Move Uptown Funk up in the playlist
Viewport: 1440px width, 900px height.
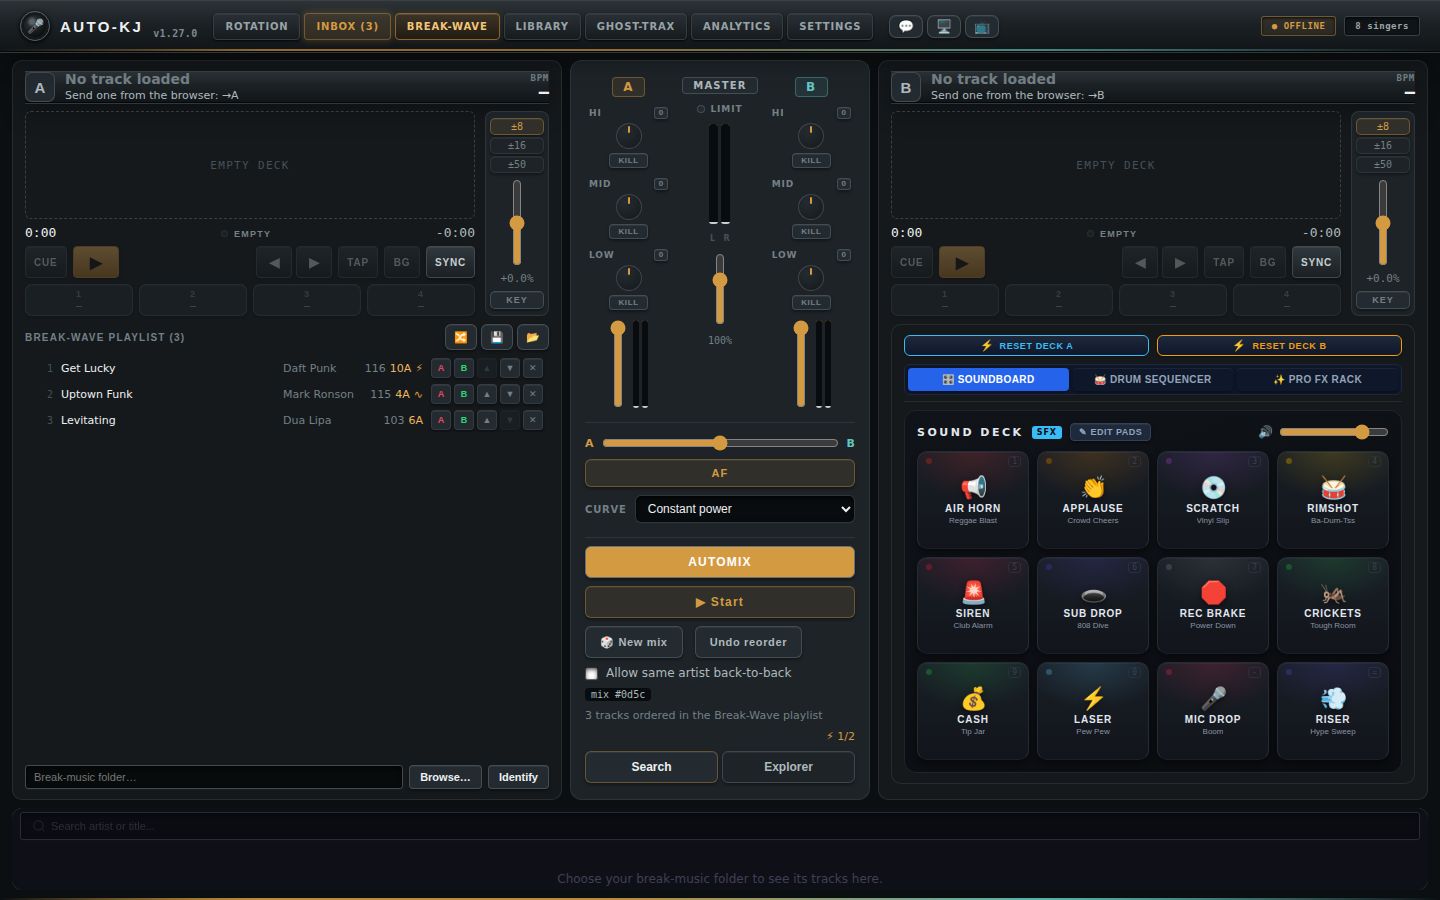[x=487, y=394]
